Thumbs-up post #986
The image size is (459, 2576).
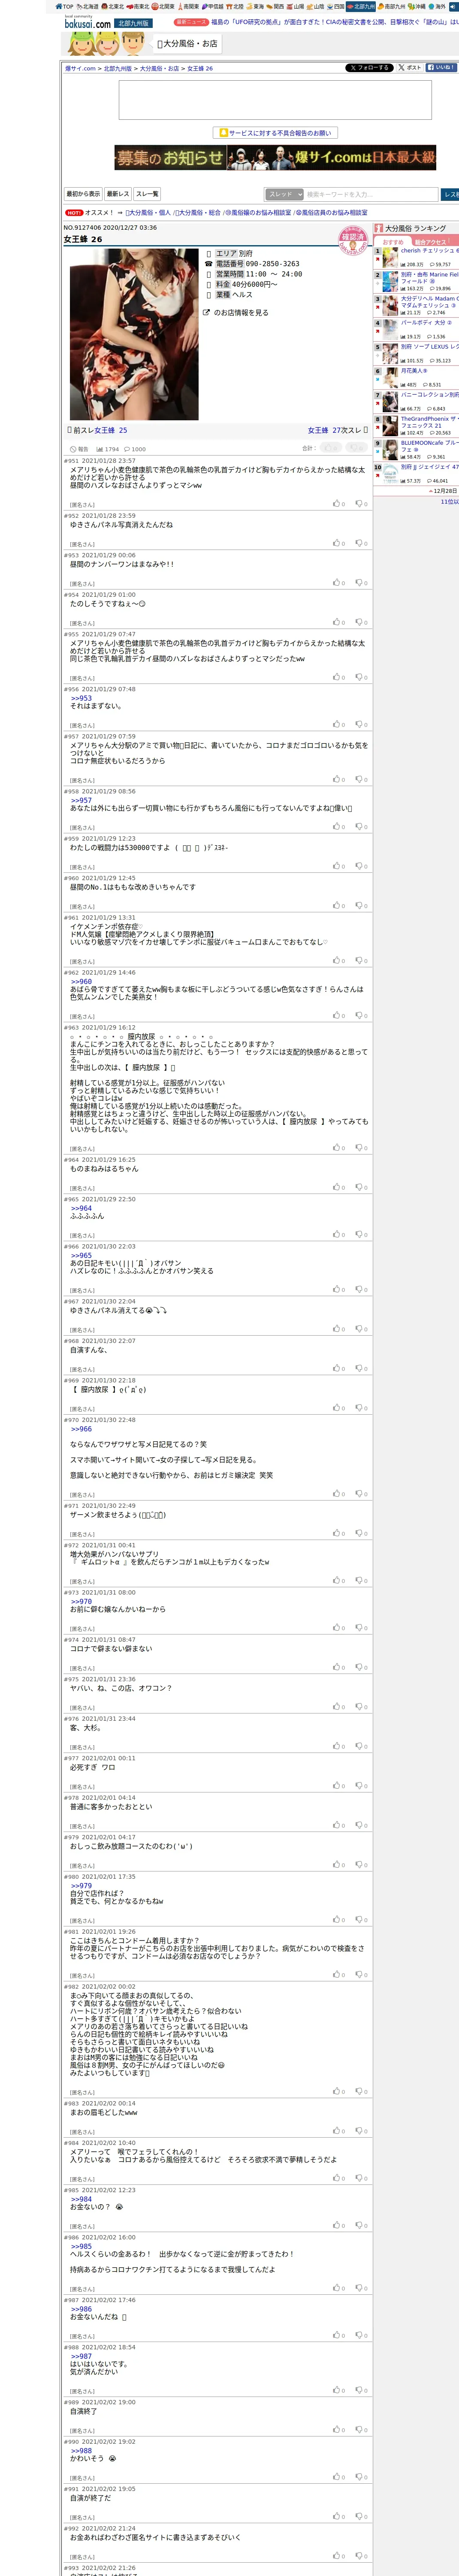[x=338, y=2288]
